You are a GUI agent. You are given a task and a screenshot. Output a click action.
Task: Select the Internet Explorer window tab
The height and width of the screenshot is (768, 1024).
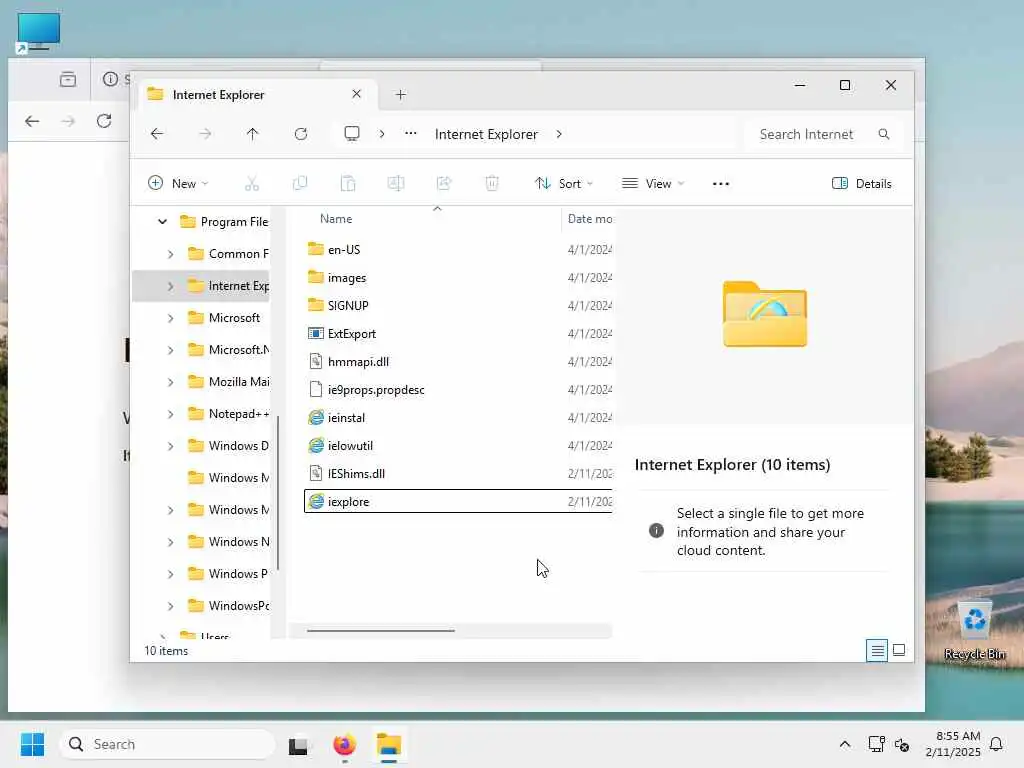tap(256, 95)
